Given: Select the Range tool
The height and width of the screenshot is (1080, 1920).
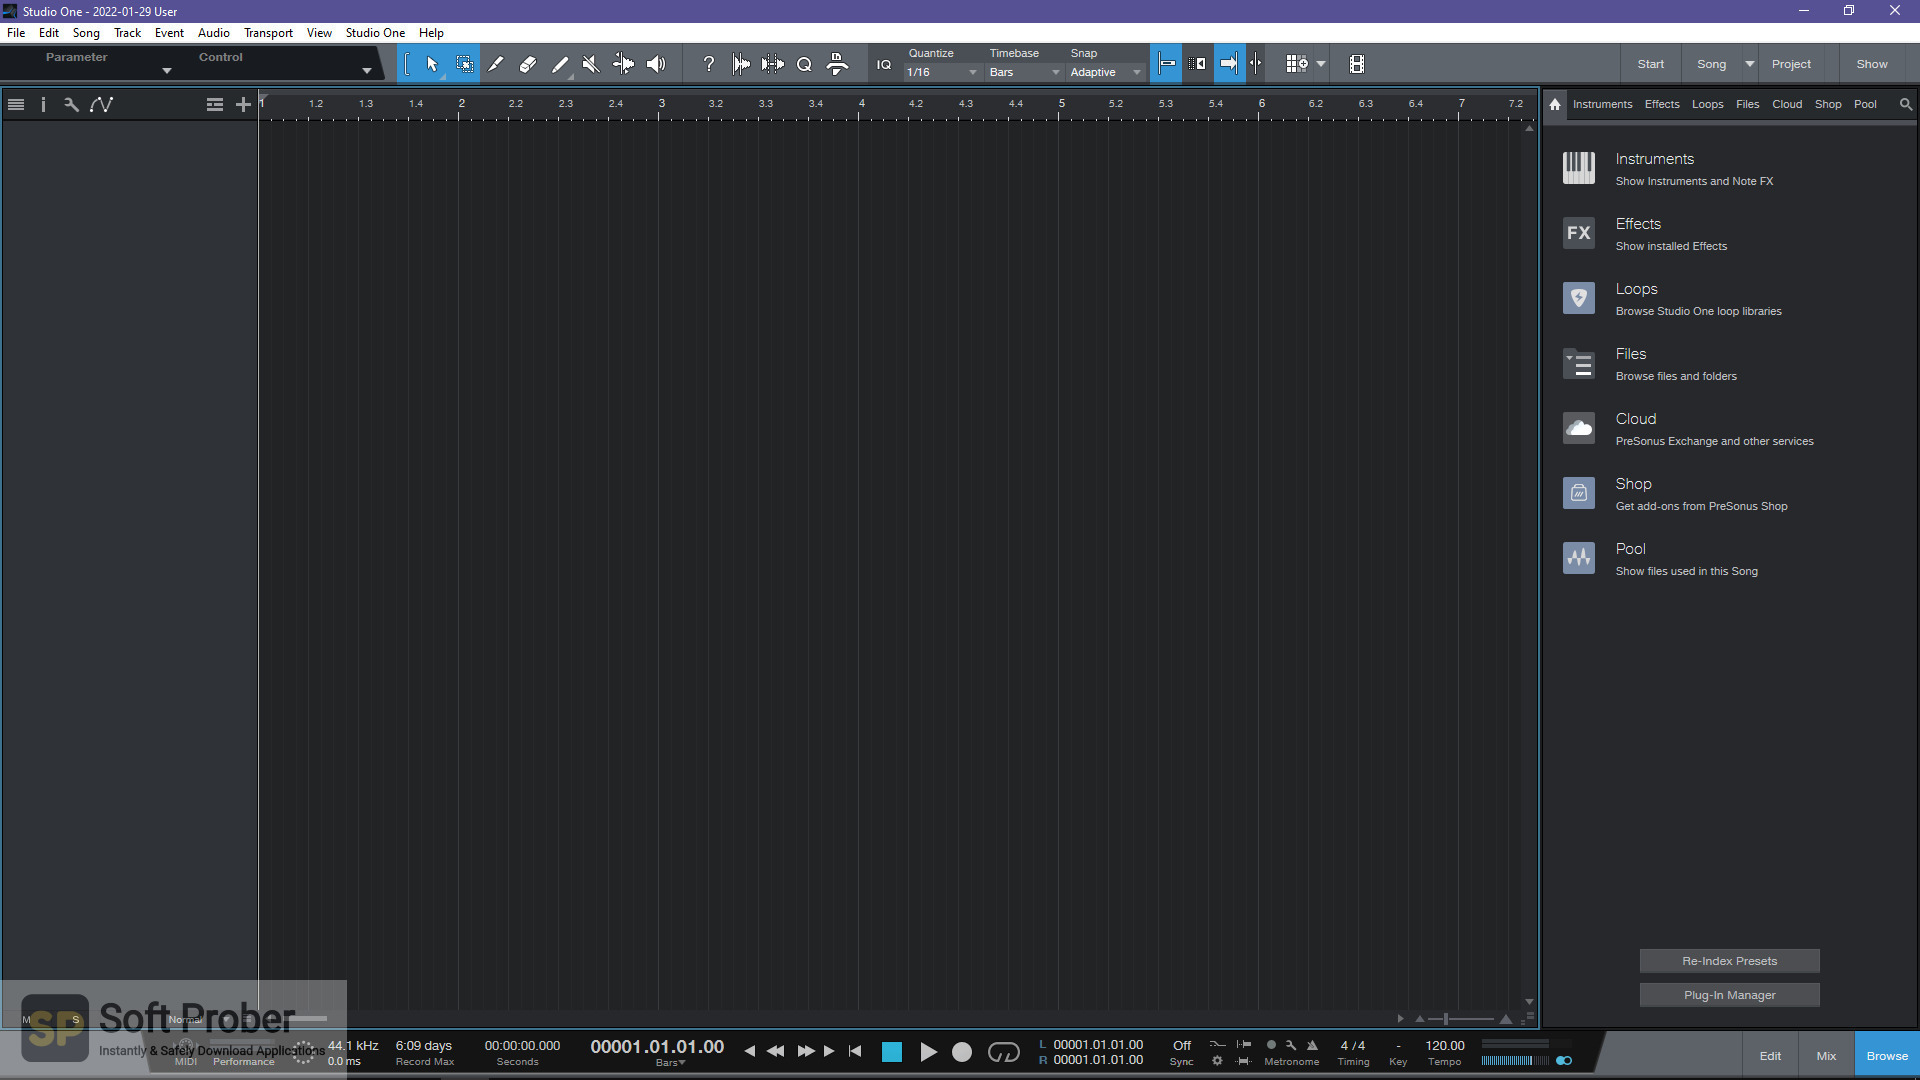Looking at the screenshot, I should [x=465, y=64].
